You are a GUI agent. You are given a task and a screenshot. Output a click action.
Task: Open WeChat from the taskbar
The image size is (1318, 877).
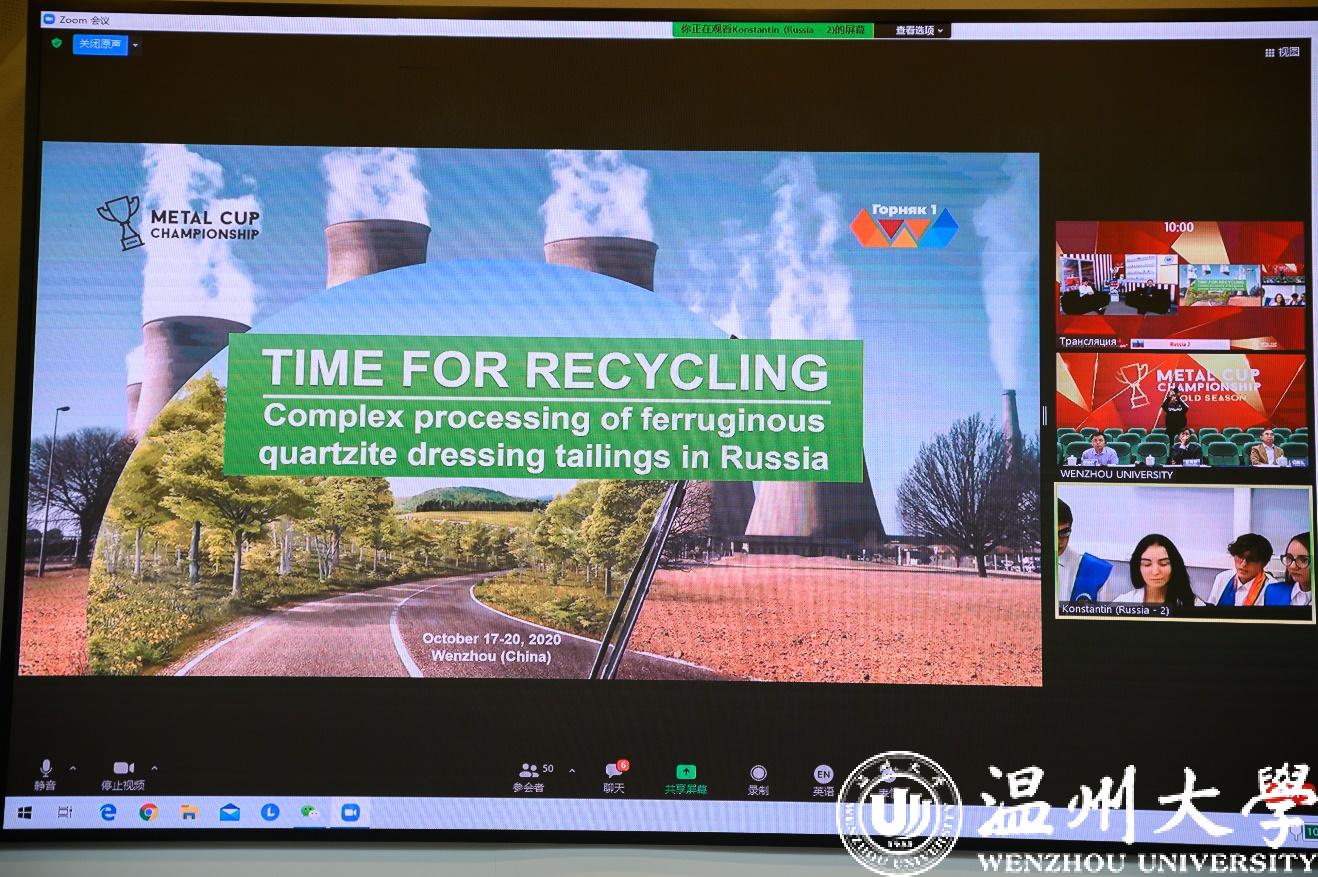click(310, 812)
